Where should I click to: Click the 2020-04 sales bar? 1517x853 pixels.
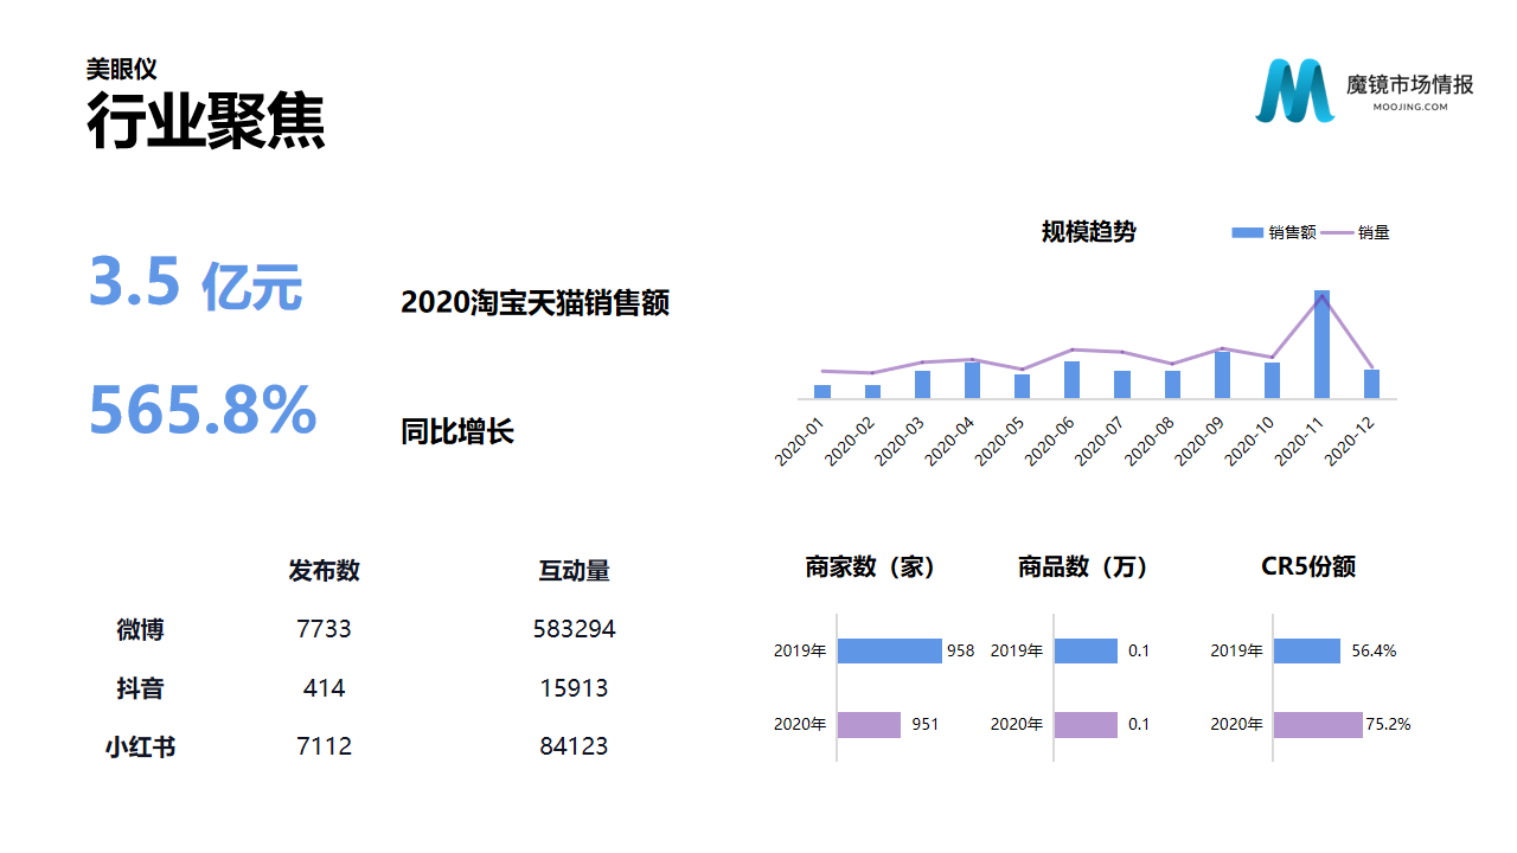click(x=972, y=380)
